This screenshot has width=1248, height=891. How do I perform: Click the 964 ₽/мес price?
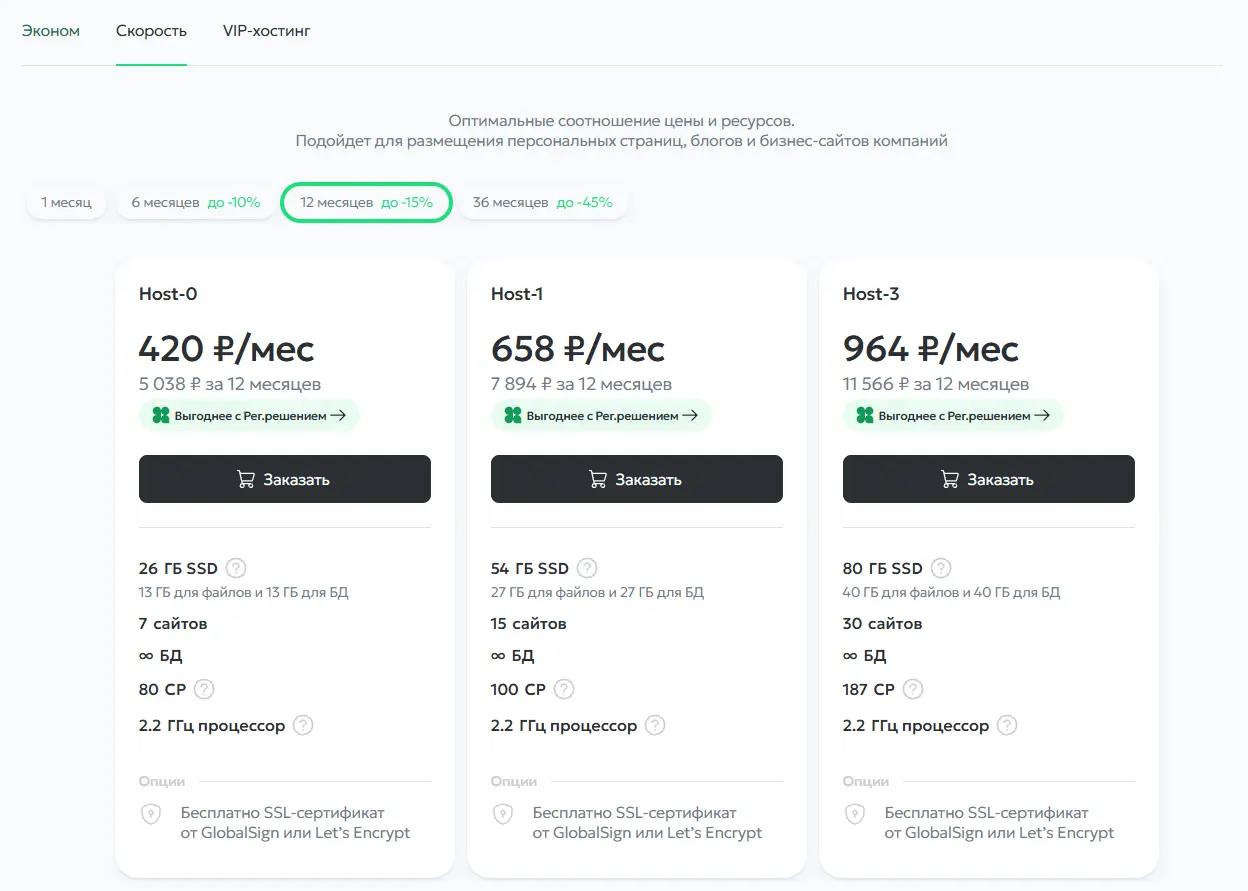931,349
